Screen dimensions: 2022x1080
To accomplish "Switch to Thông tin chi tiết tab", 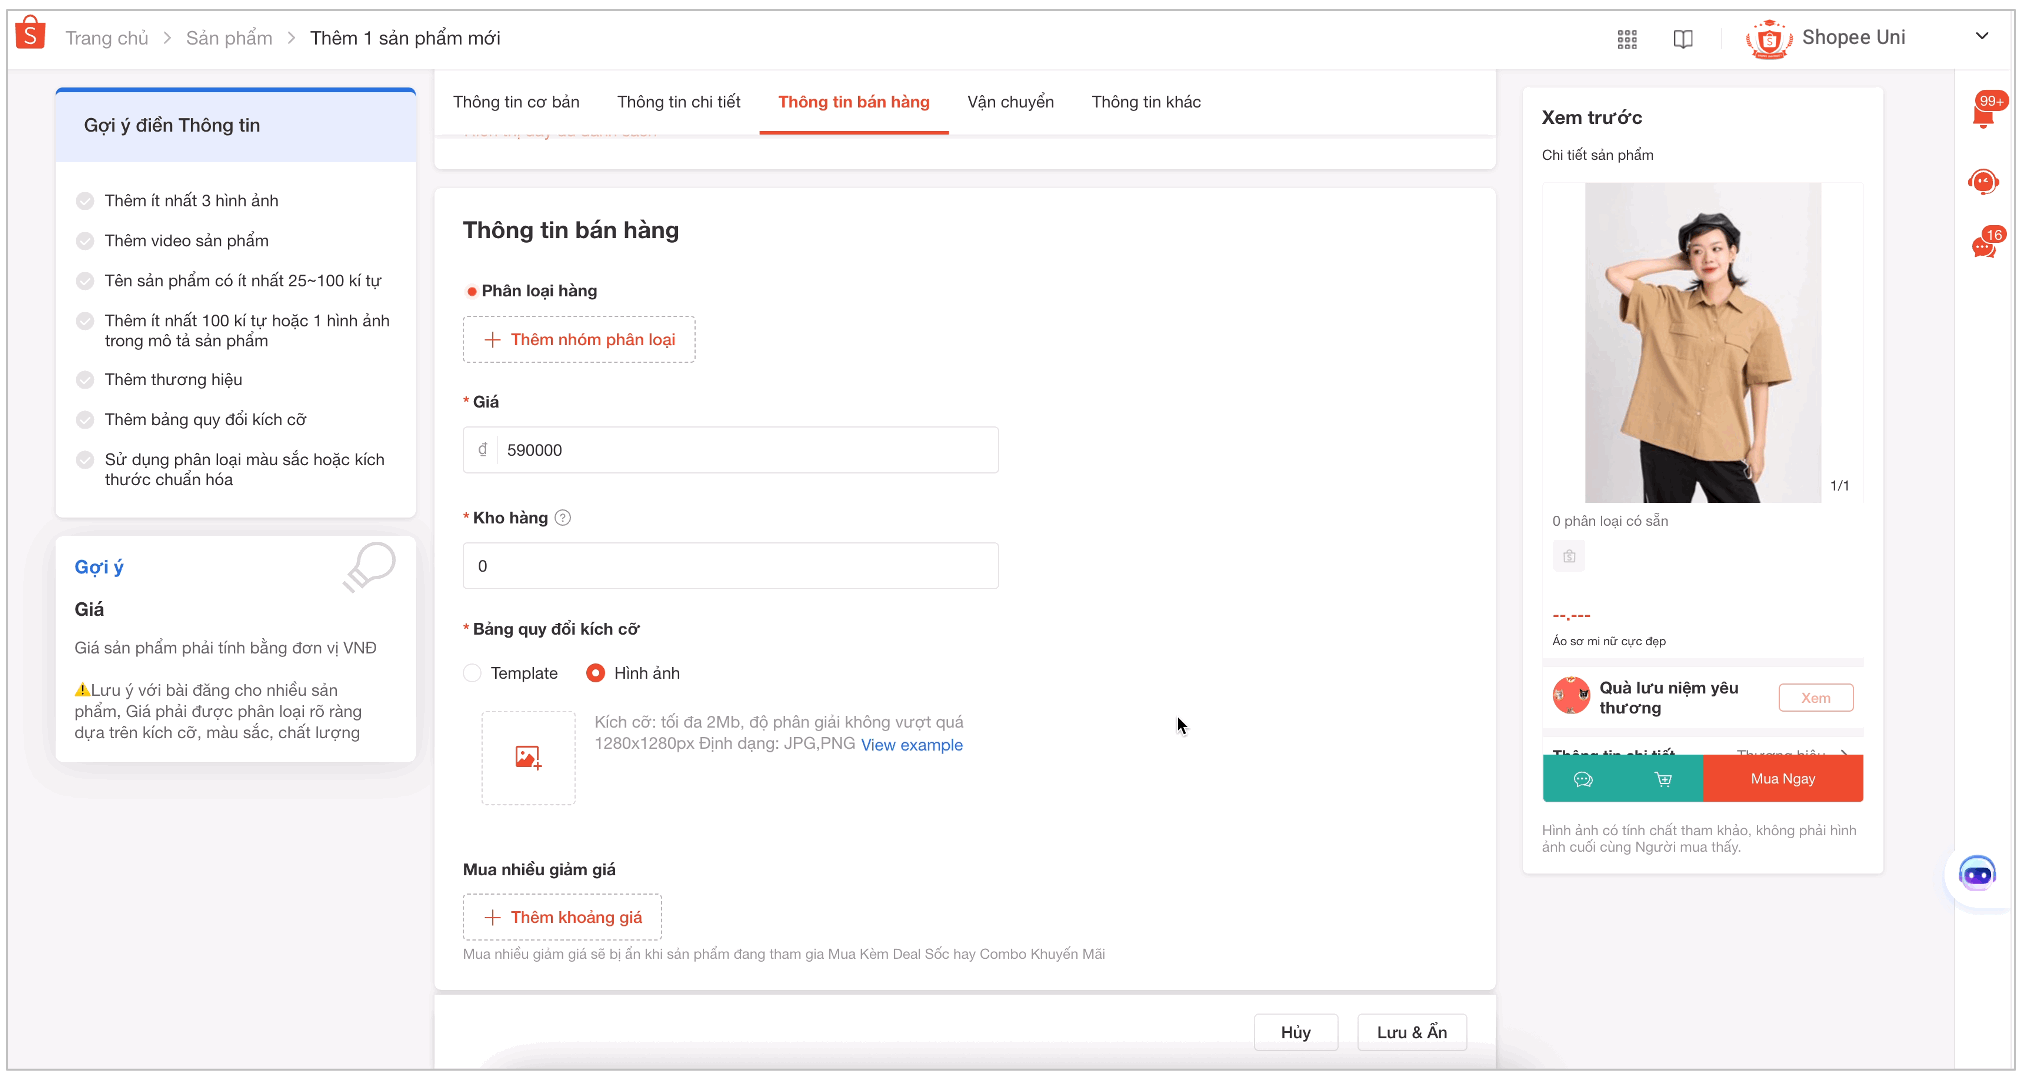I will click(x=678, y=102).
